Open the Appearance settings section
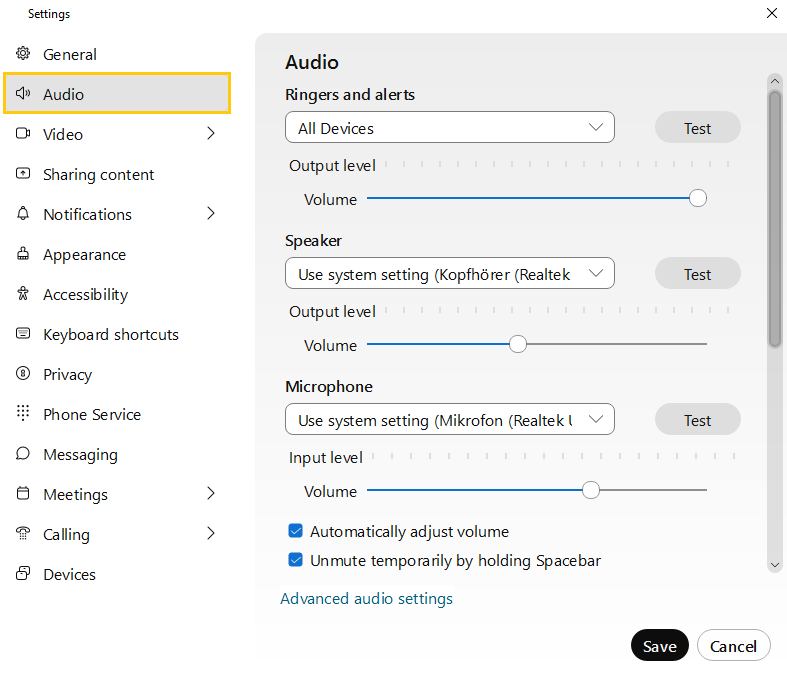Image resolution: width=787 pixels, height=677 pixels. (x=84, y=254)
